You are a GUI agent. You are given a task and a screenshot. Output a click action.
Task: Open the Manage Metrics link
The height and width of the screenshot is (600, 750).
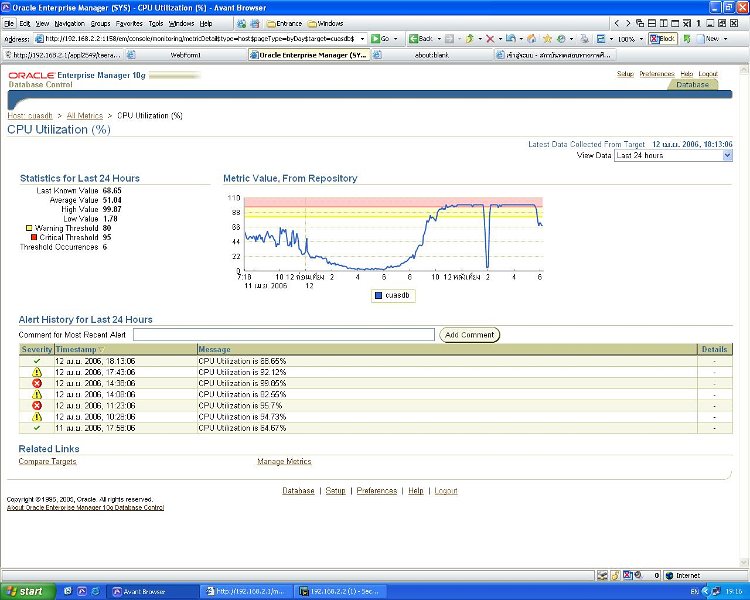(x=284, y=462)
